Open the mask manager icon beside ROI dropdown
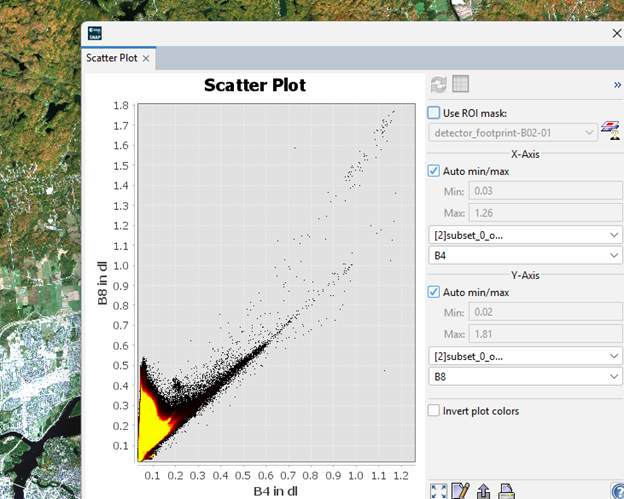The width and height of the screenshot is (624, 499). pos(609,131)
